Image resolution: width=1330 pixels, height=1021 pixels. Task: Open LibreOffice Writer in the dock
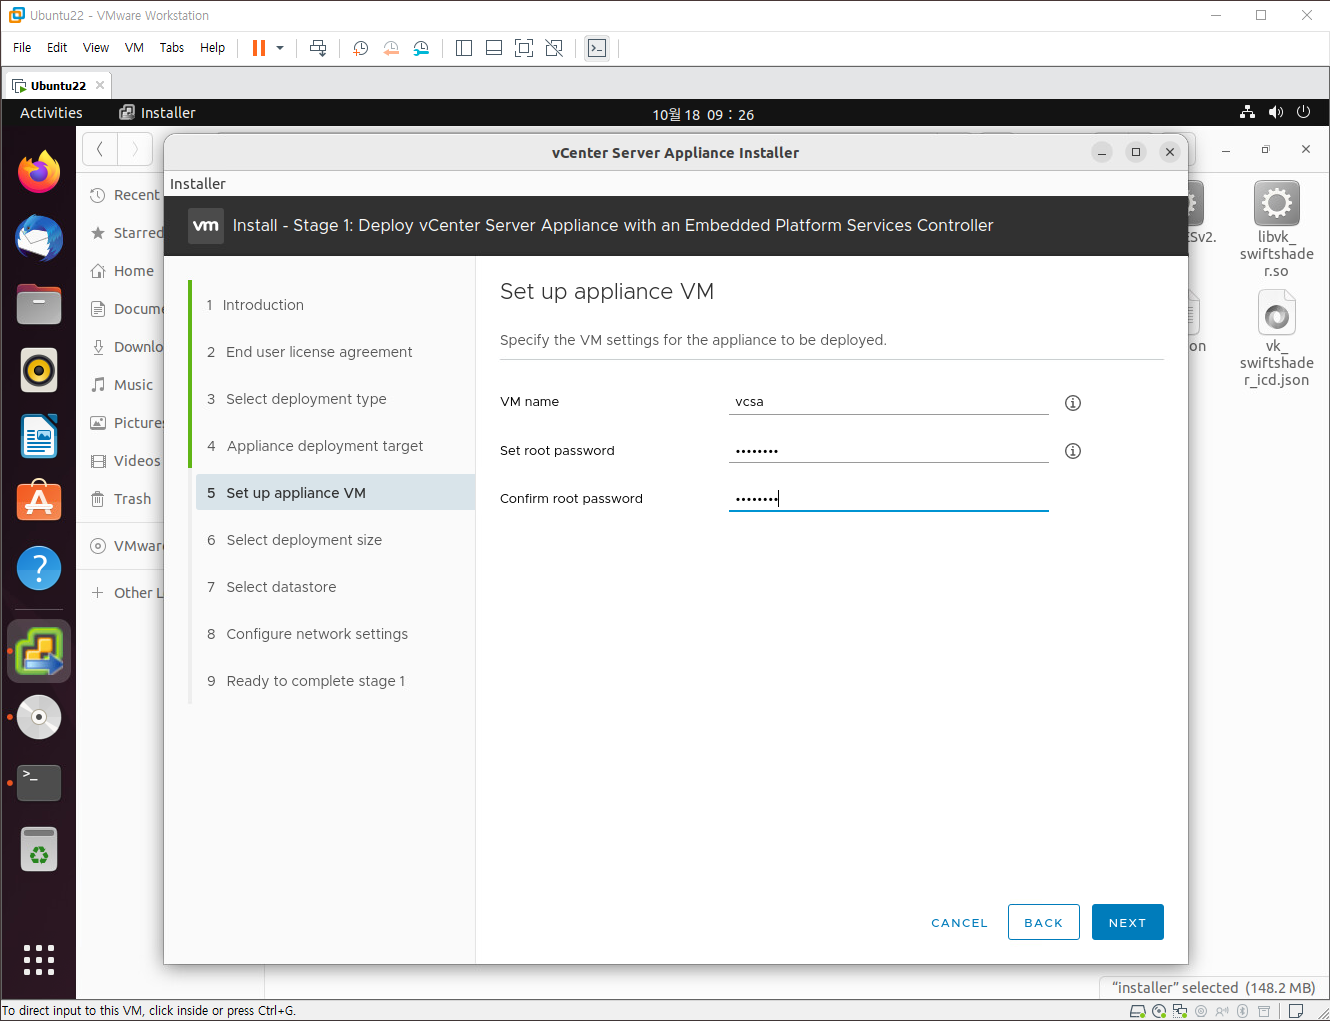(39, 436)
